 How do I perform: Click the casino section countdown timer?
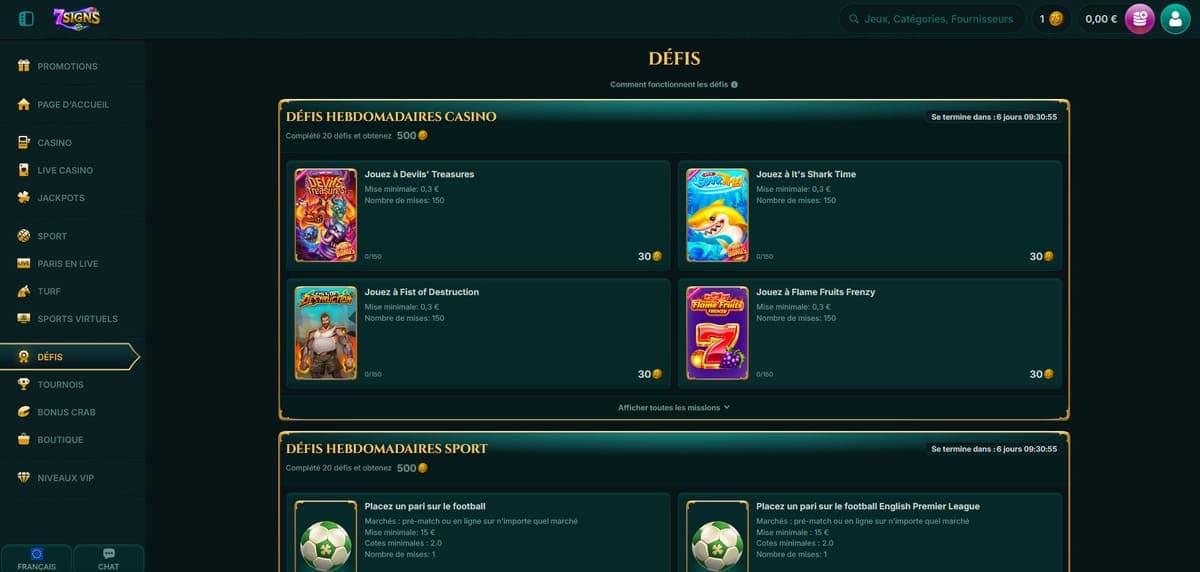(993, 117)
